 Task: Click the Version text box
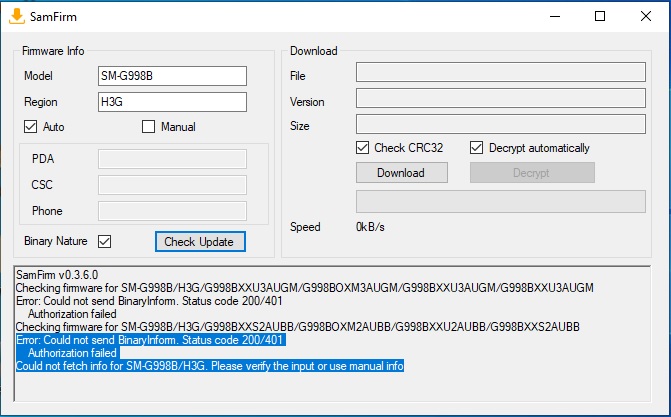(501, 98)
